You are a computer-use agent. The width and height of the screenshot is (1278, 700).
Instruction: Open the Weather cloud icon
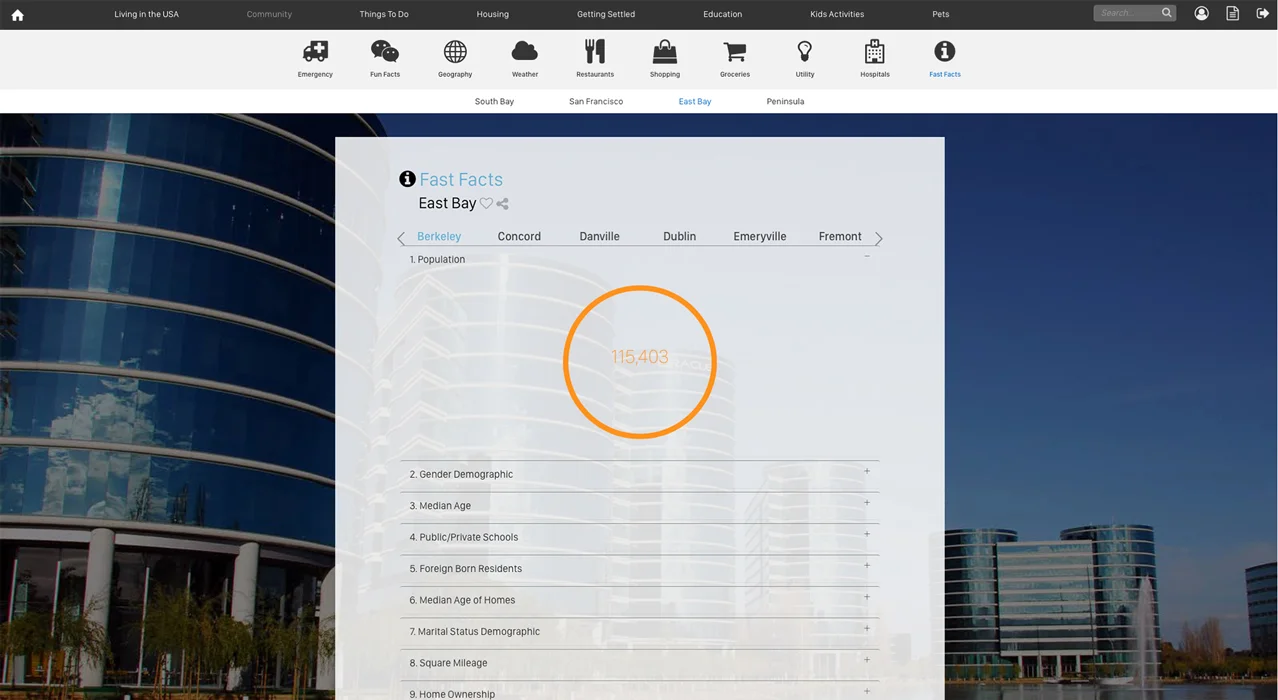coord(525,52)
